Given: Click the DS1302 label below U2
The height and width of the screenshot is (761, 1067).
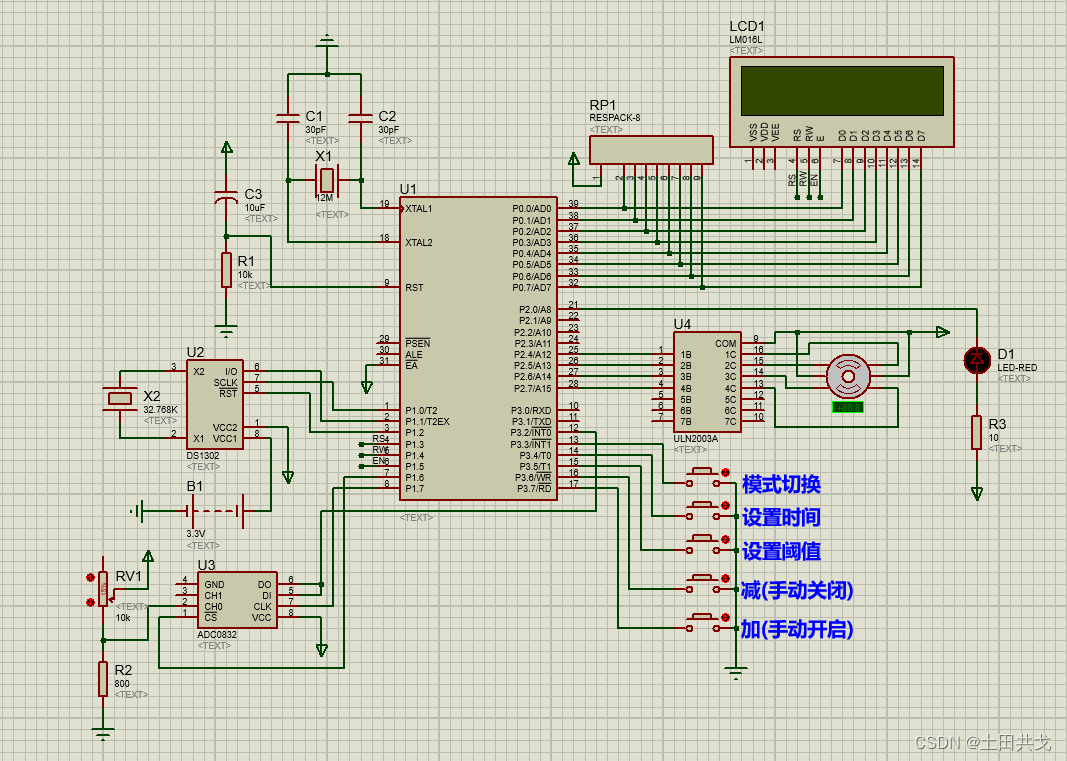Looking at the screenshot, I should coord(203,455).
